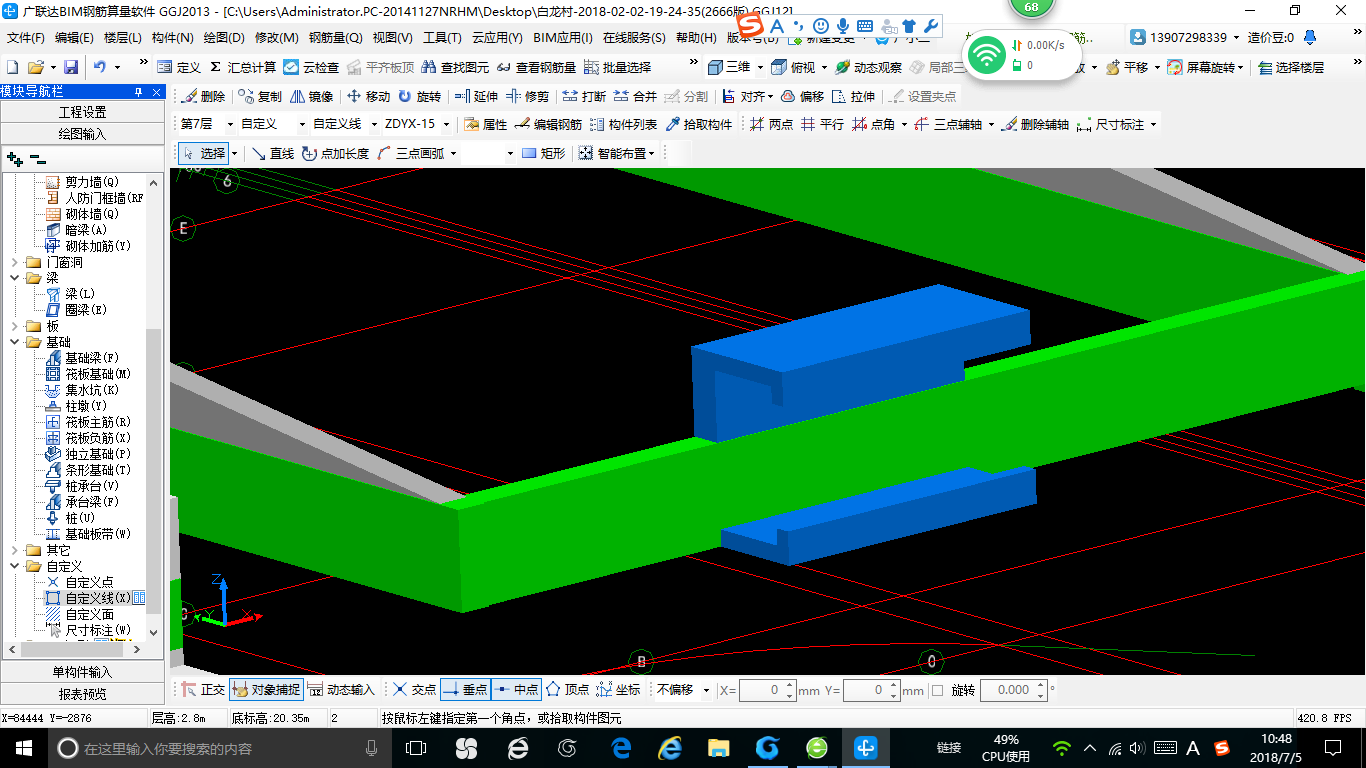Expand the 其它 tree node
The image size is (1366, 768).
point(14,550)
